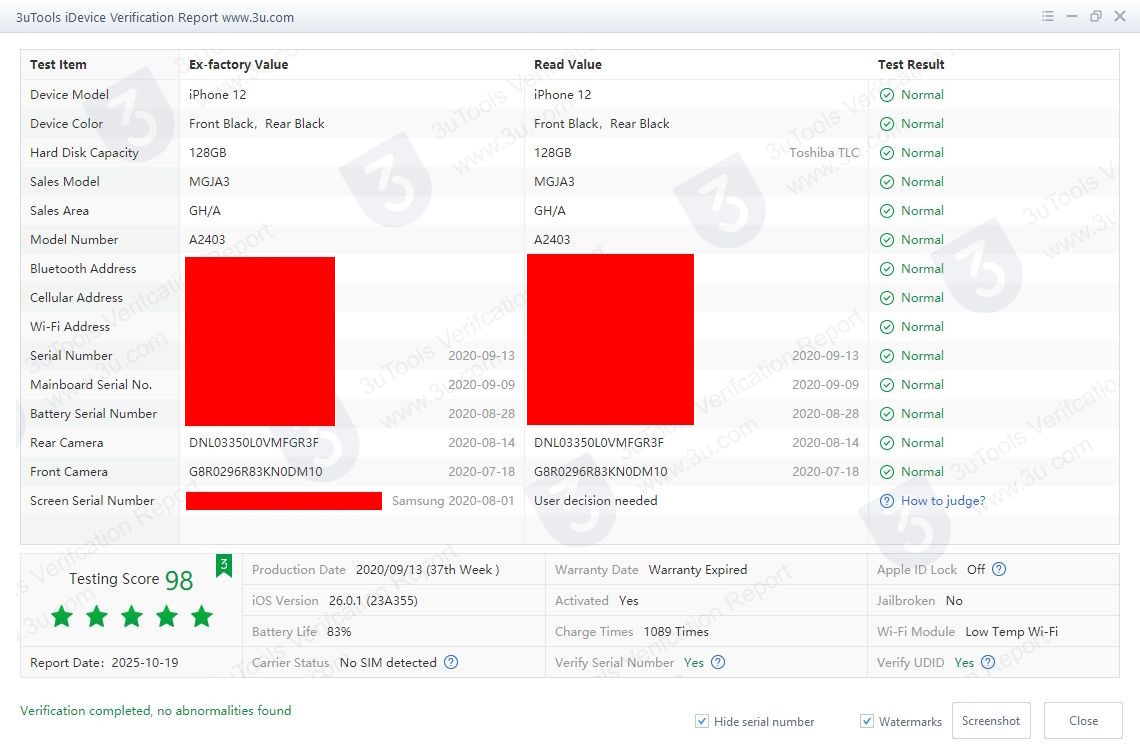The width and height of the screenshot is (1140, 756).
Task: Click the Activated Yes value
Action: (x=628, y=600)
